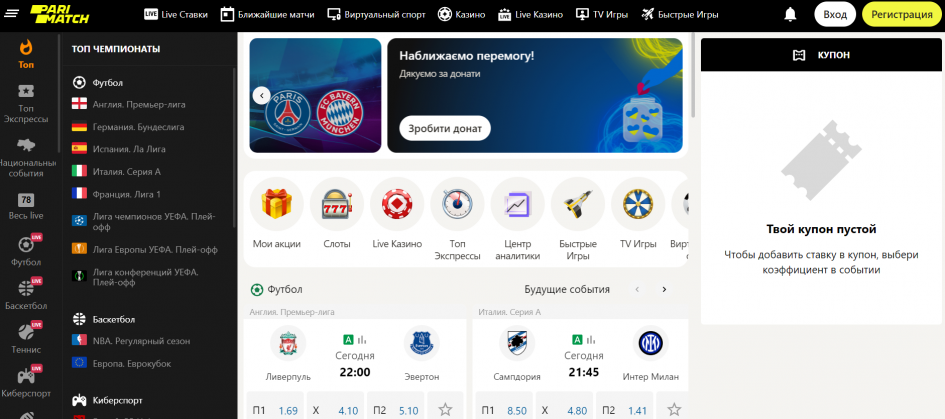This screenshot has width=945, height=419.
Task: Select П1 odds 1.69 for Liverpool
Action: 275,410
